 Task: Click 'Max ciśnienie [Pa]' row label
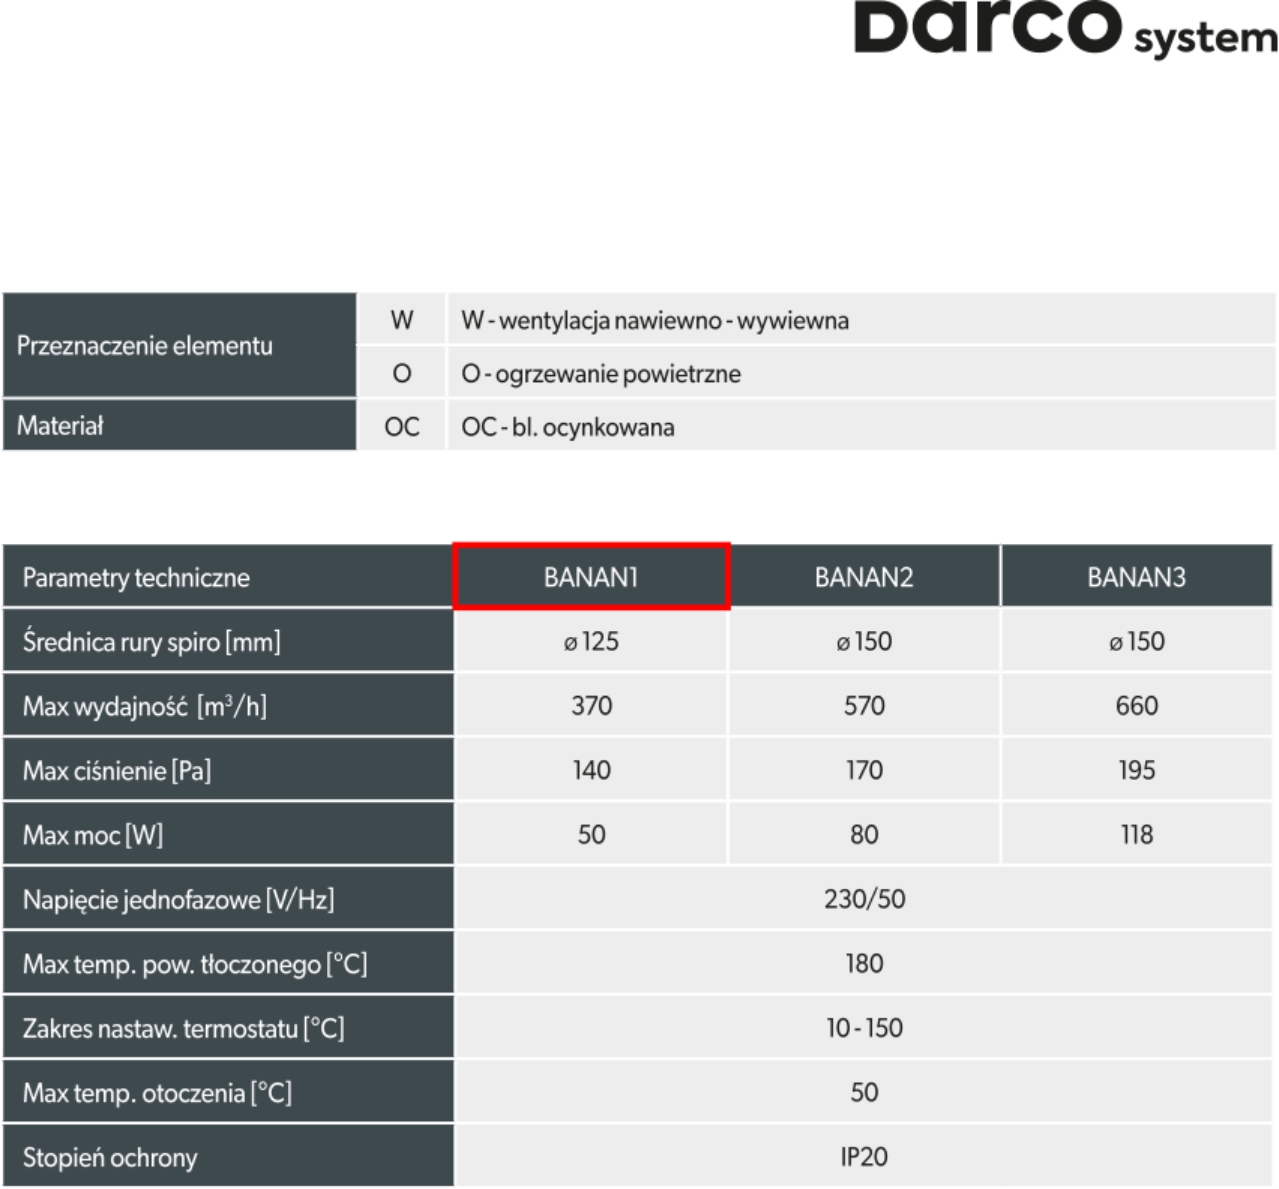228,770
